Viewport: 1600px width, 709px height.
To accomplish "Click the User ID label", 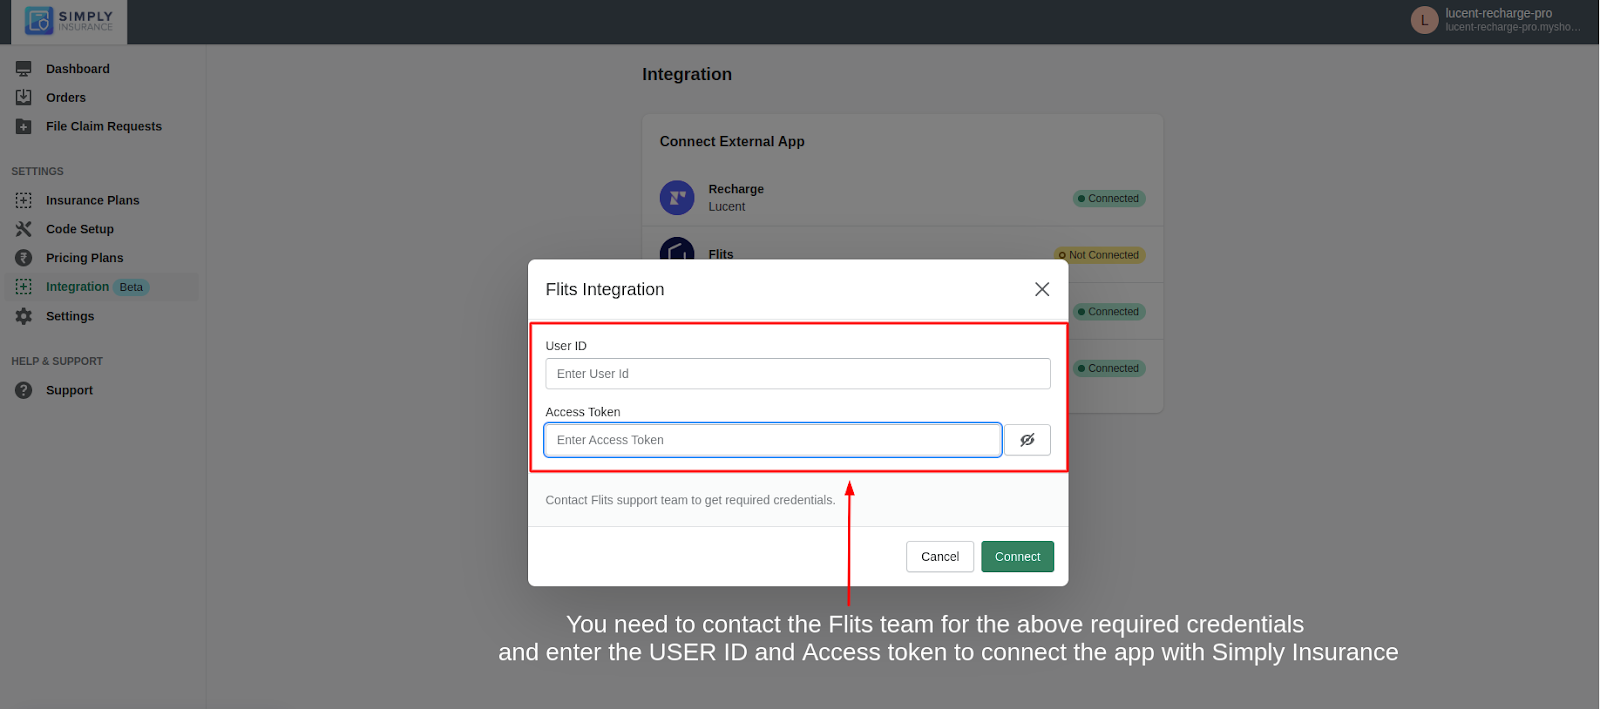I will click(x=566, y=346).
